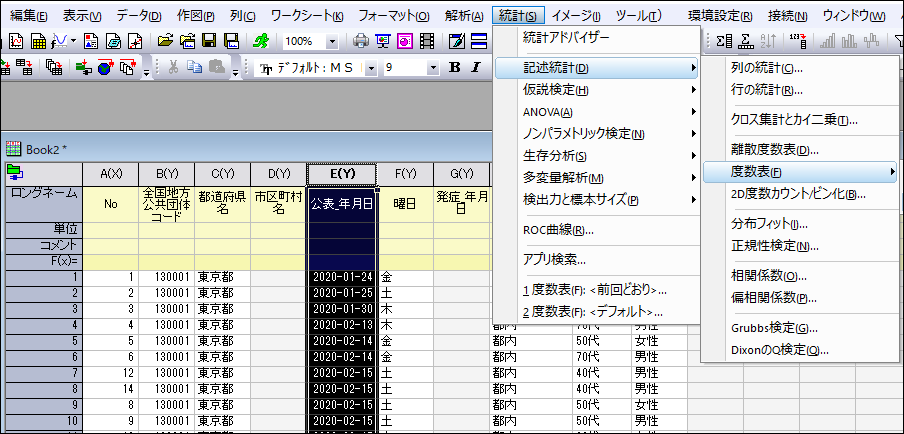This screenshot has width=904, height=434.
Task: Click the Statistics on Rows sigma icon
Action: click(747, 41)
